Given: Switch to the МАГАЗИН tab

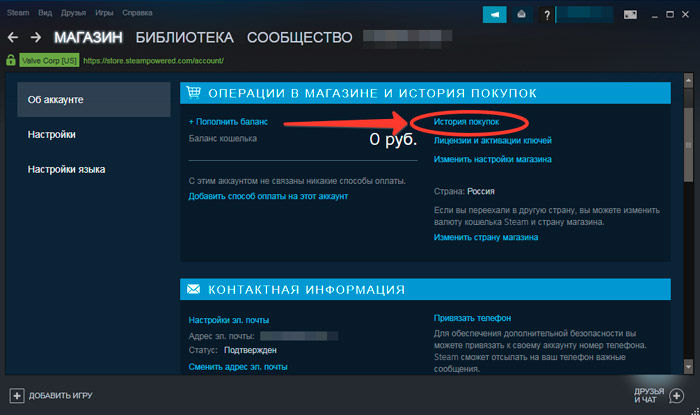Looking at the screenshot, I should coord(88,37).
